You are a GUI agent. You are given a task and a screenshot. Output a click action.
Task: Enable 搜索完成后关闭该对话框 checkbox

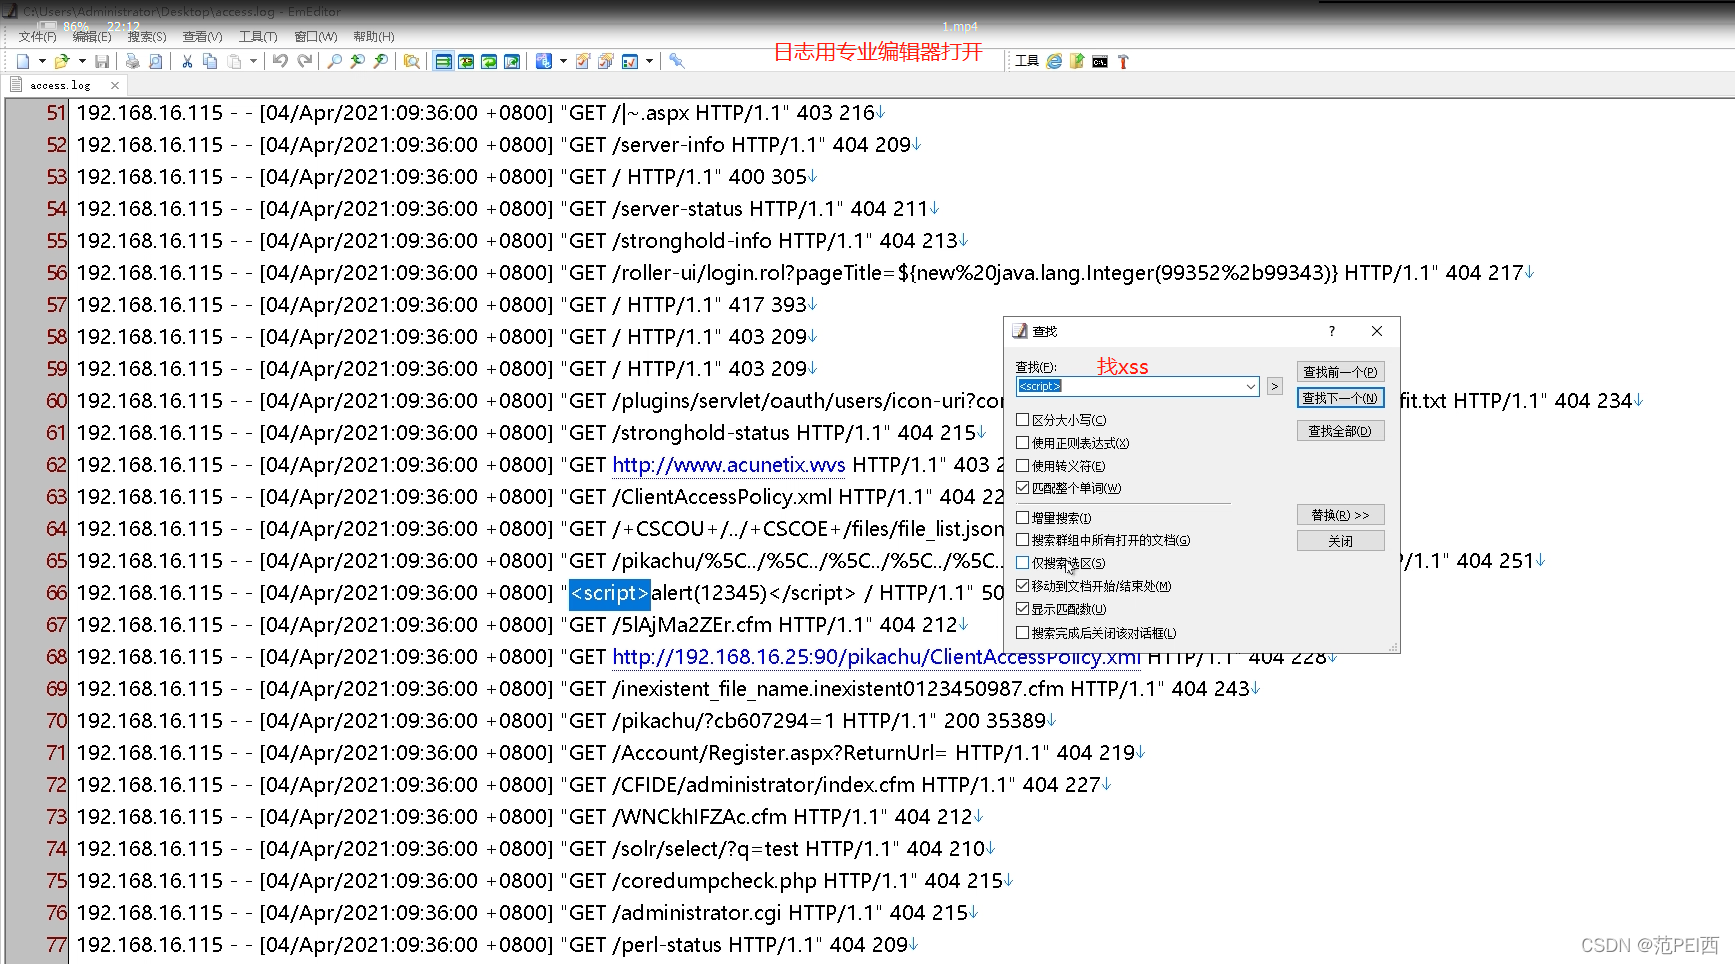(1022, 633)
